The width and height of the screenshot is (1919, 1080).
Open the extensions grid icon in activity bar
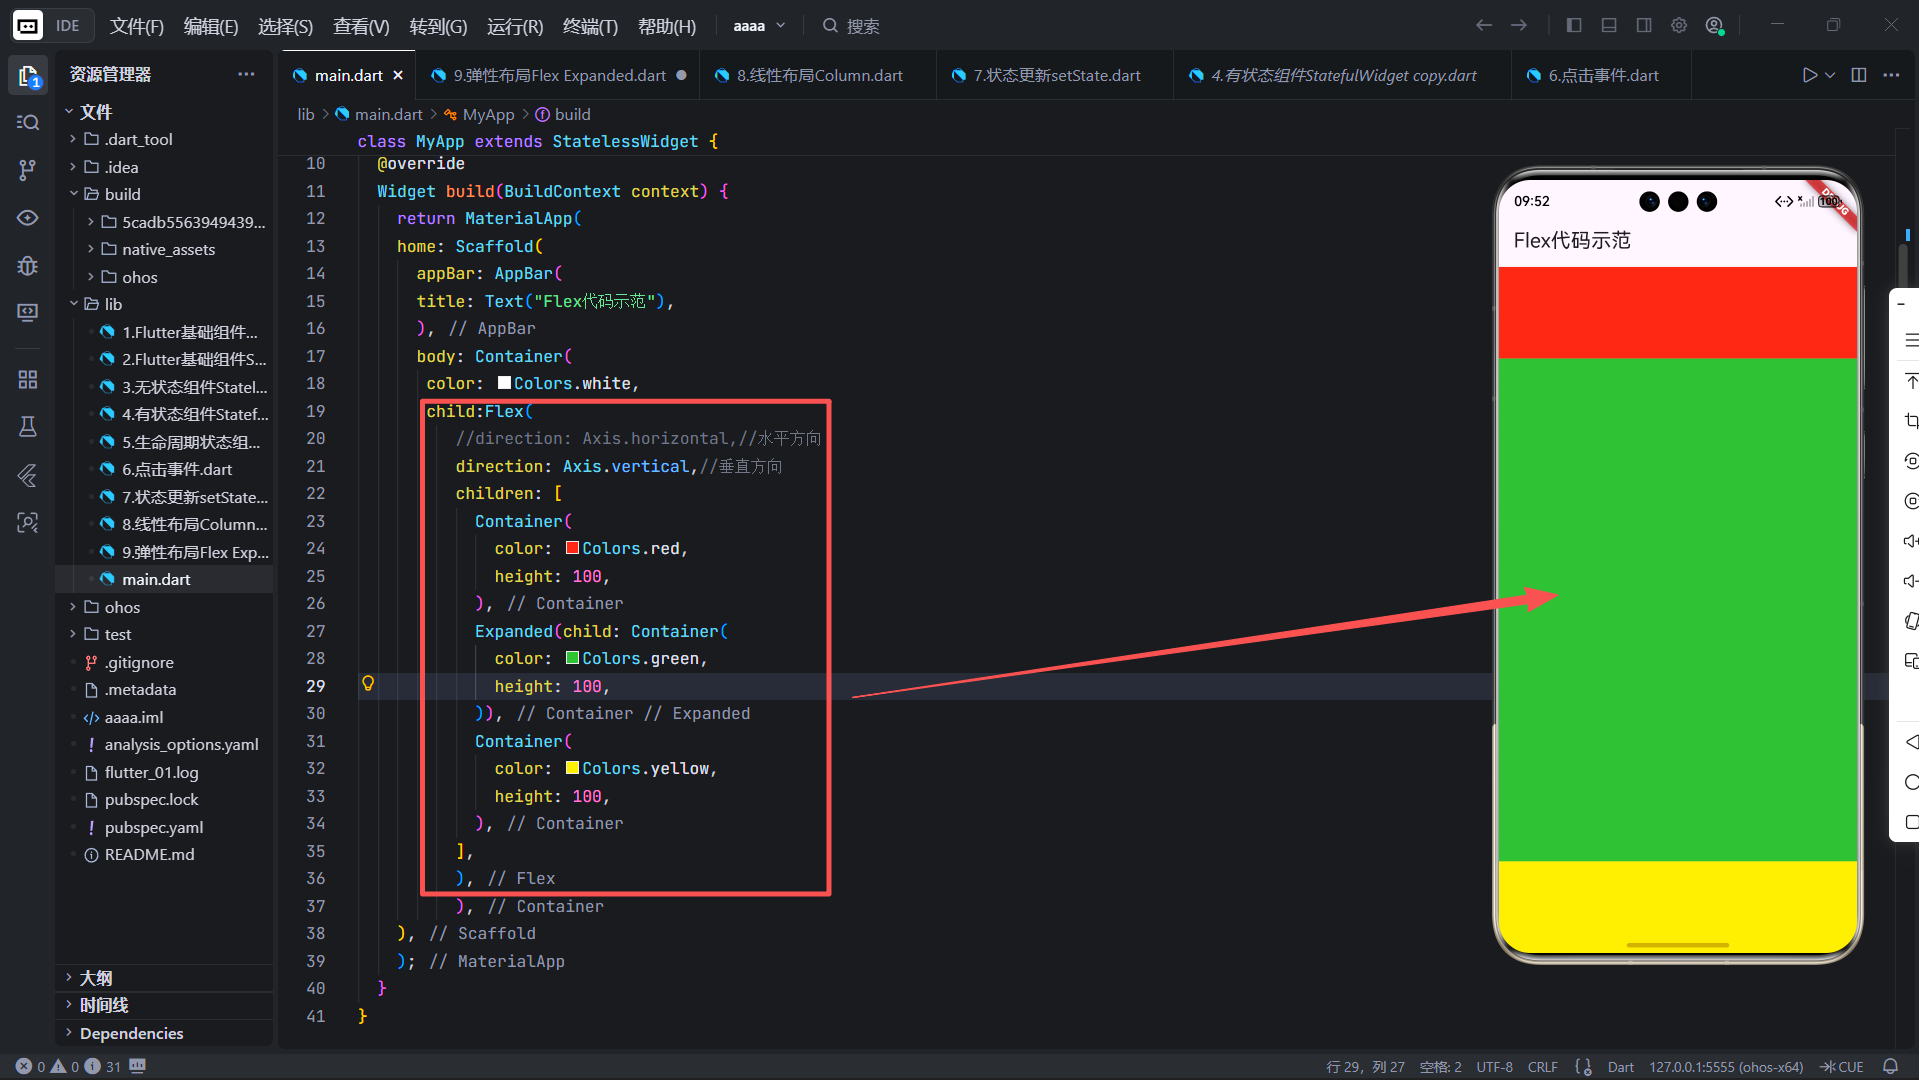28,379
